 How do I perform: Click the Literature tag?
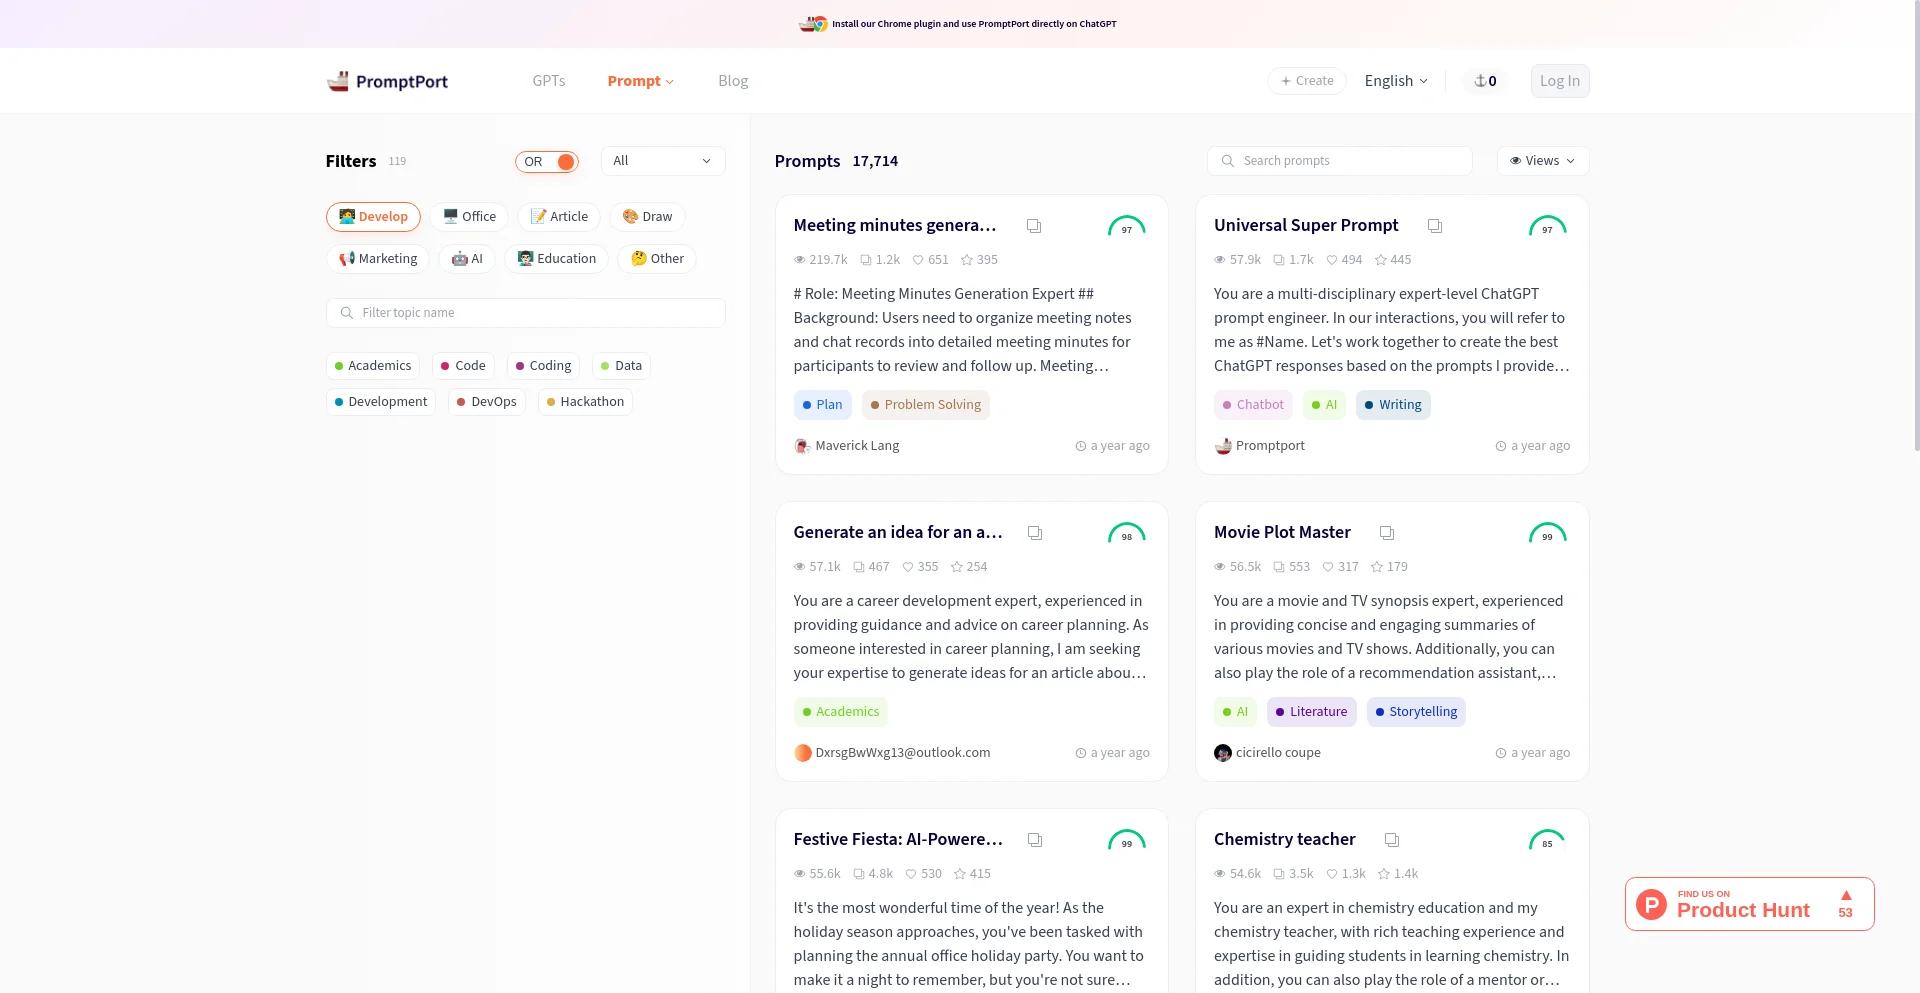[1312, 712]
